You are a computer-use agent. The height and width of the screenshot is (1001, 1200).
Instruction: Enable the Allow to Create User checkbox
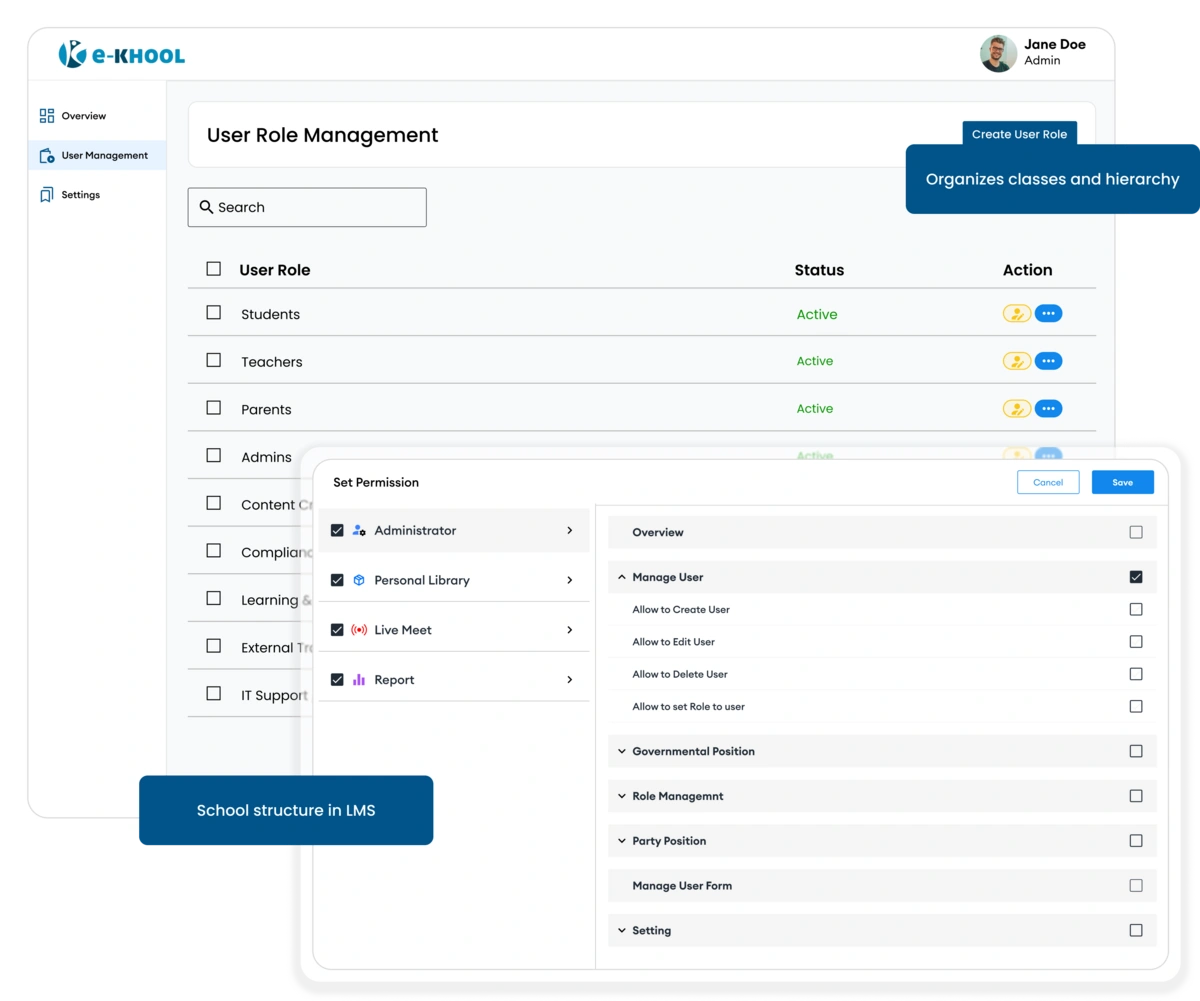1135,609
